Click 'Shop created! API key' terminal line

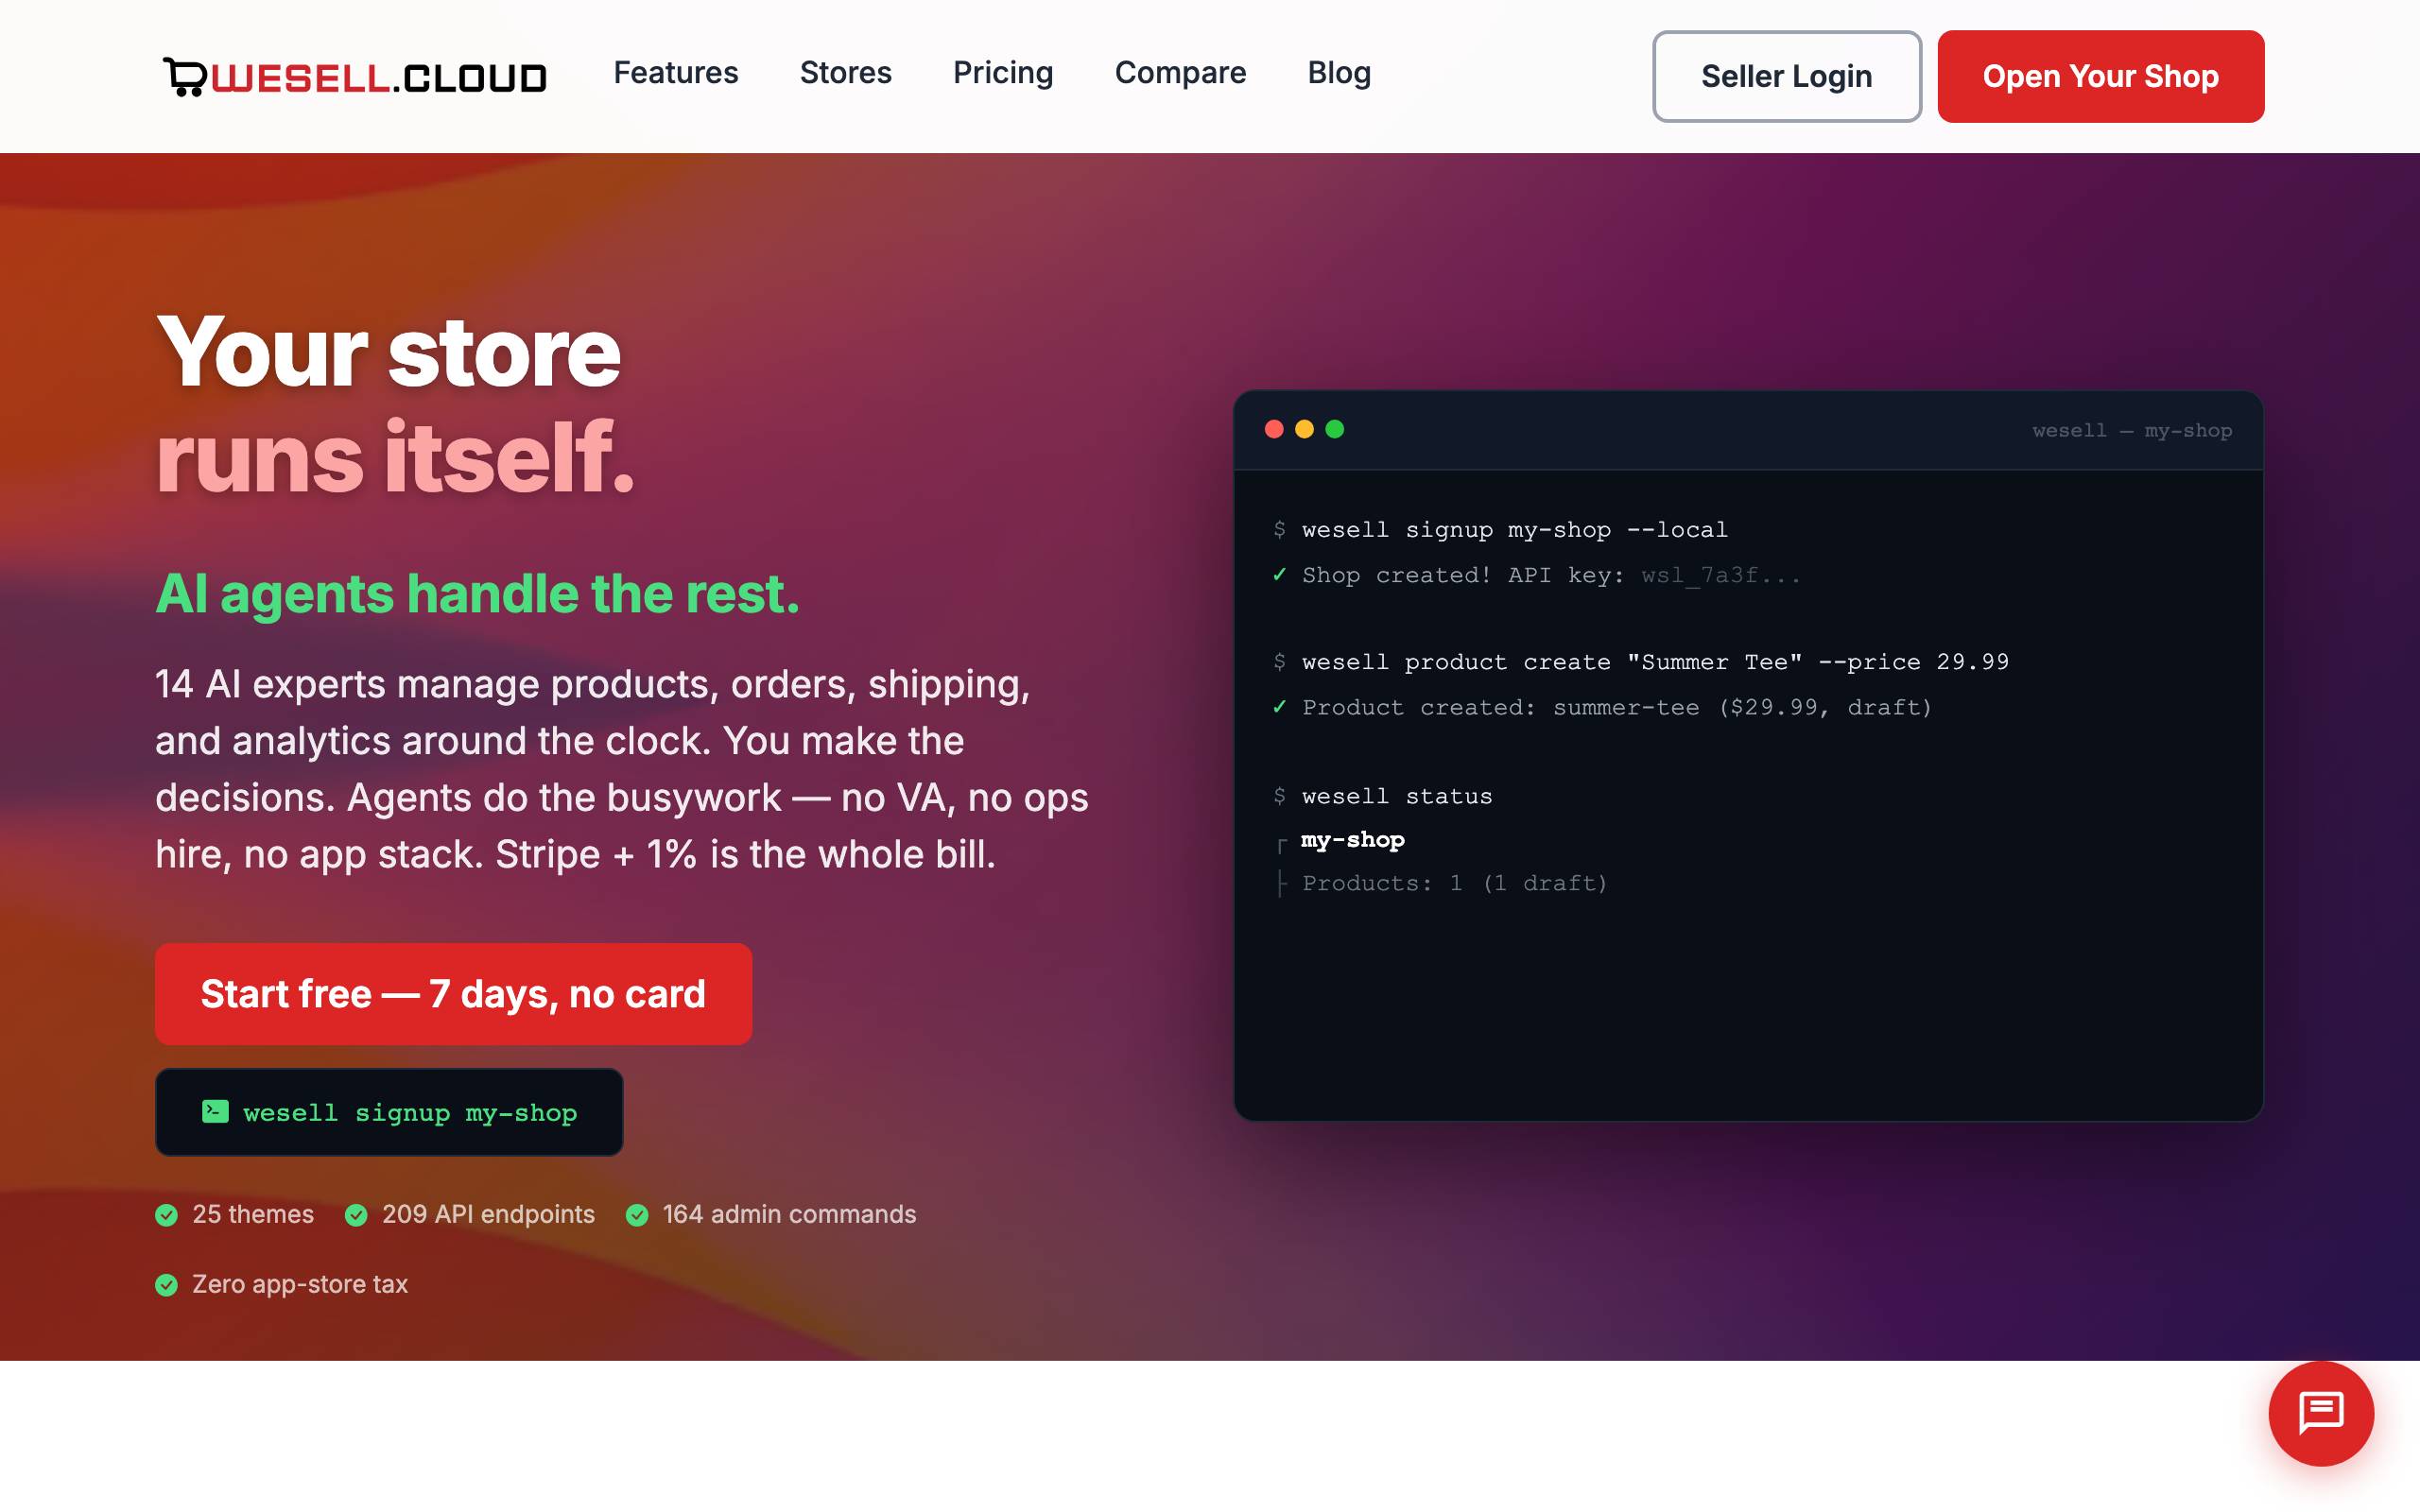pyautogui.click(x=1536, y=575)
